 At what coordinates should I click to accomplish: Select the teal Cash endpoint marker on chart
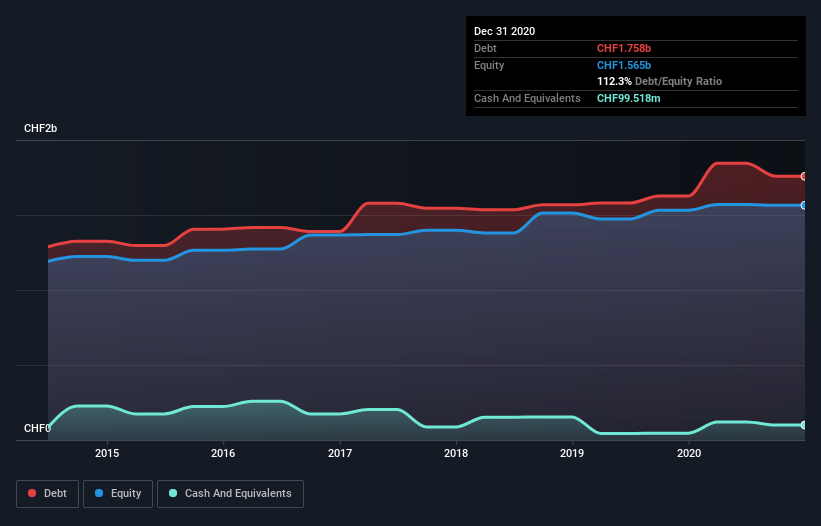coord(804,425)
